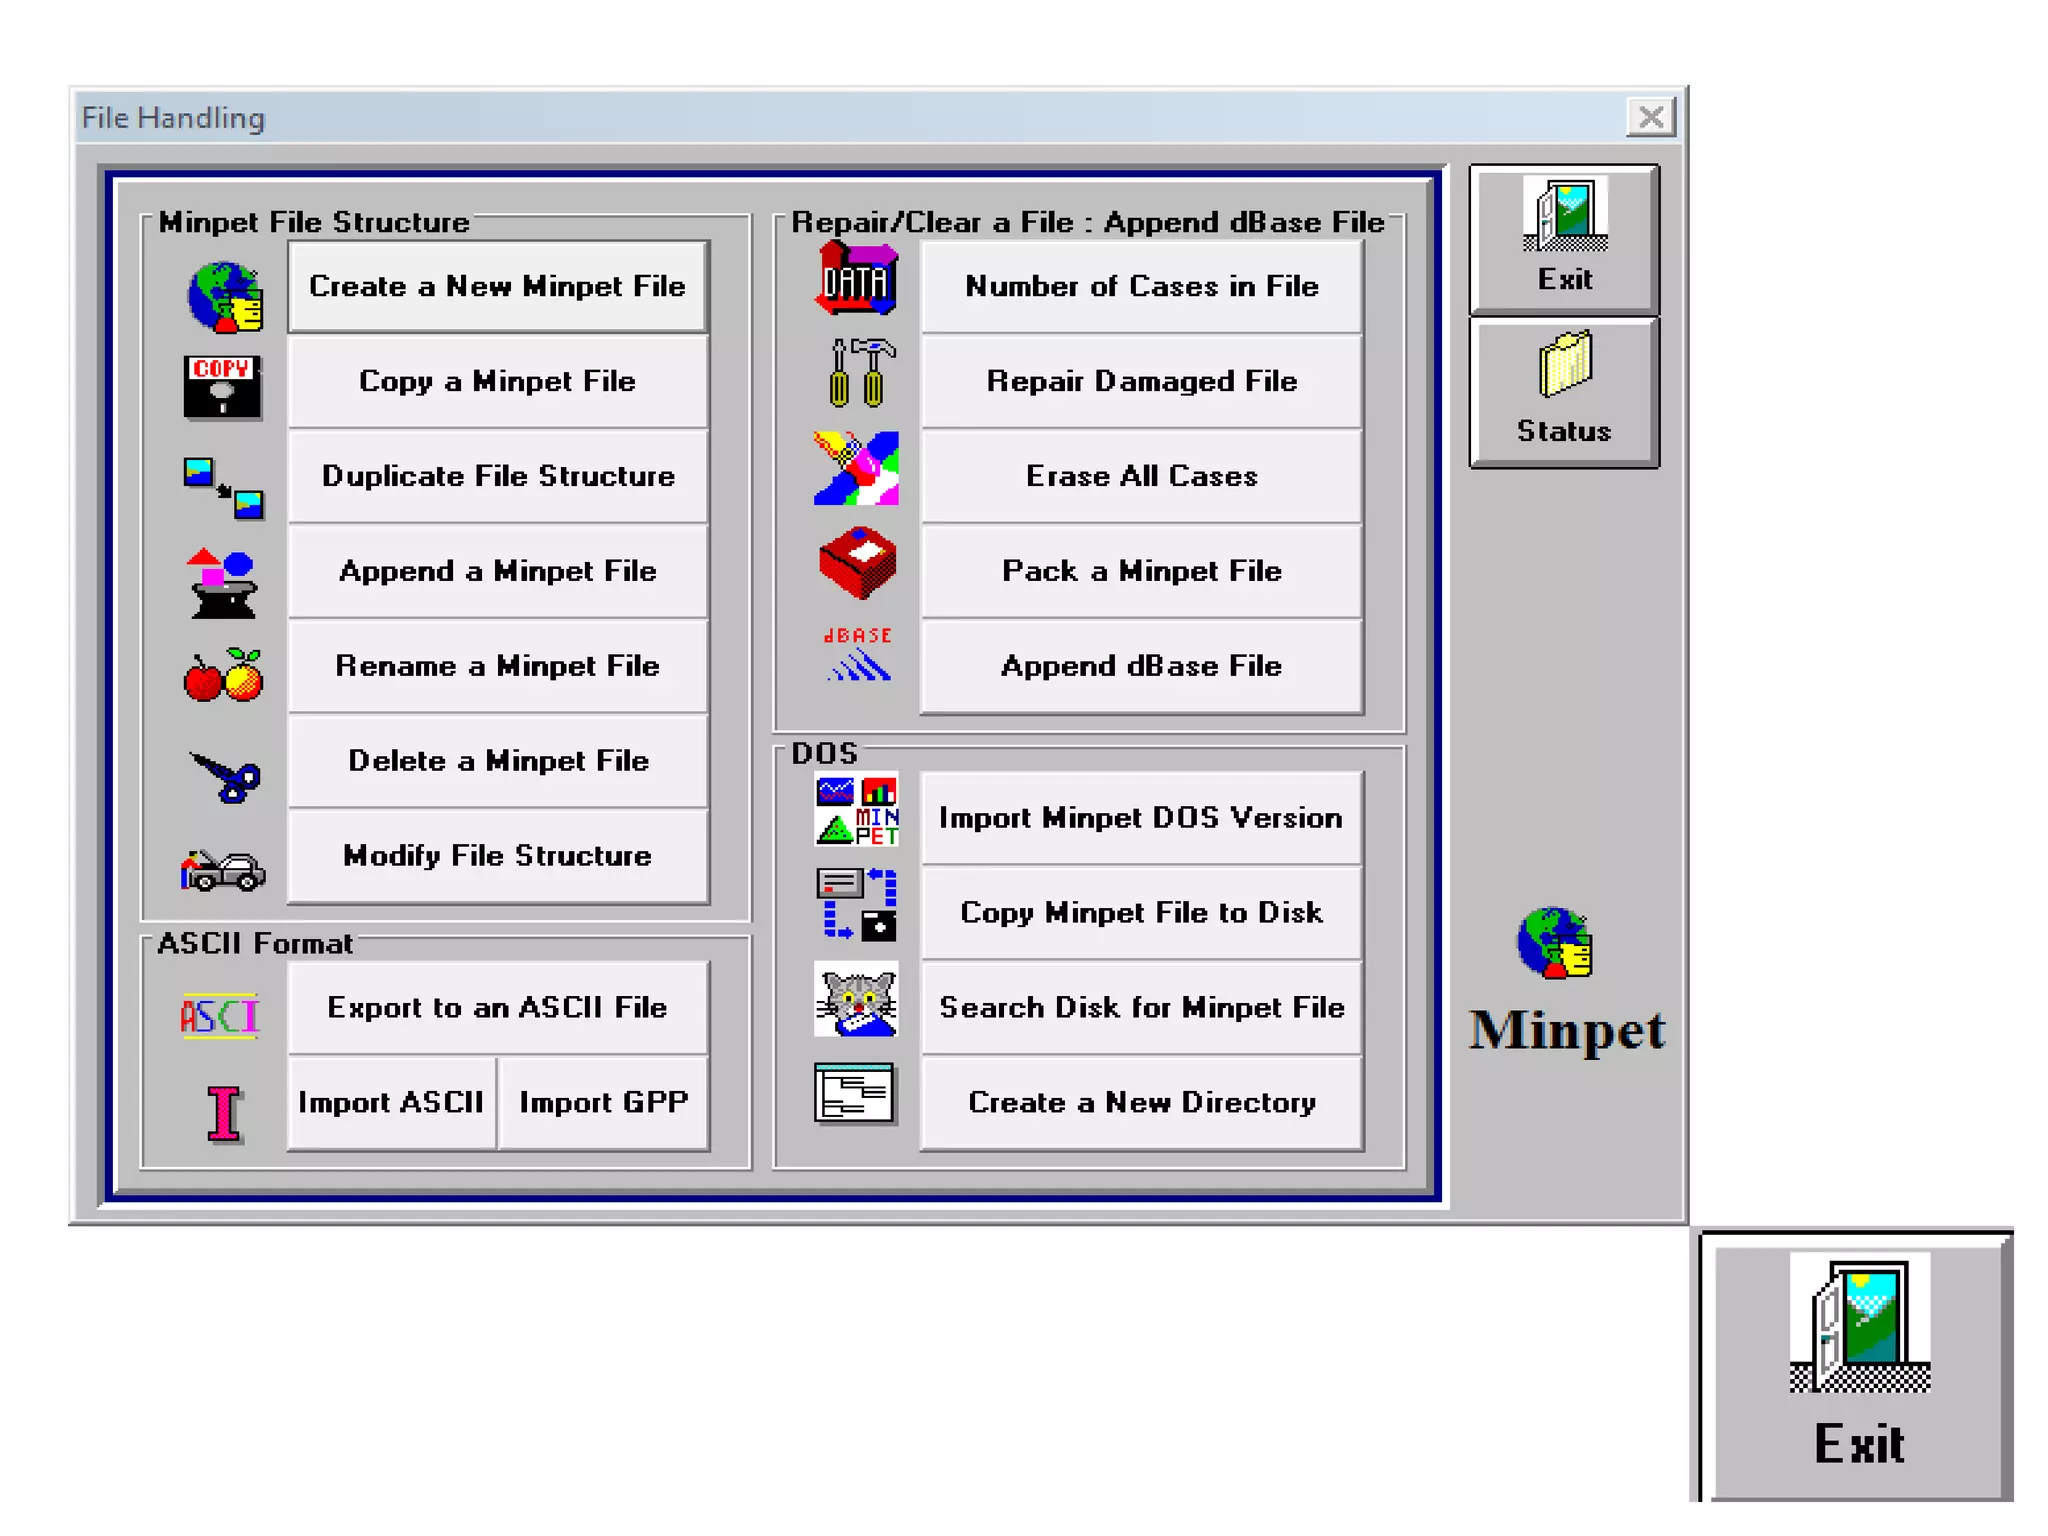Click the small Exit door button in dialog
Viewport: 2048px width, 1536px height.
[x=1564, y=240]
